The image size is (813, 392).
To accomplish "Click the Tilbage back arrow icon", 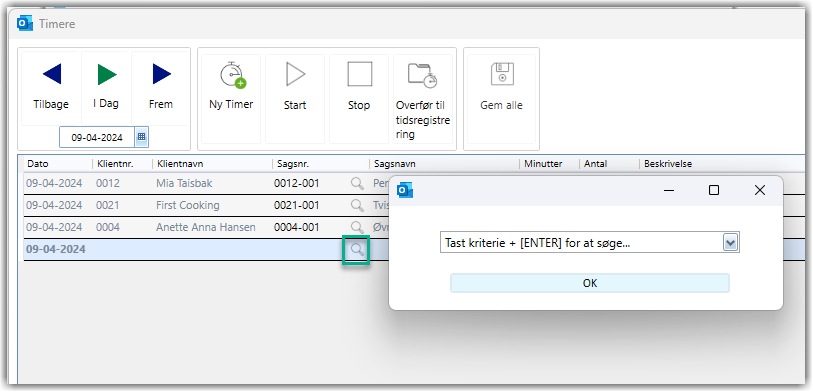I will click(x=52, y=74).
